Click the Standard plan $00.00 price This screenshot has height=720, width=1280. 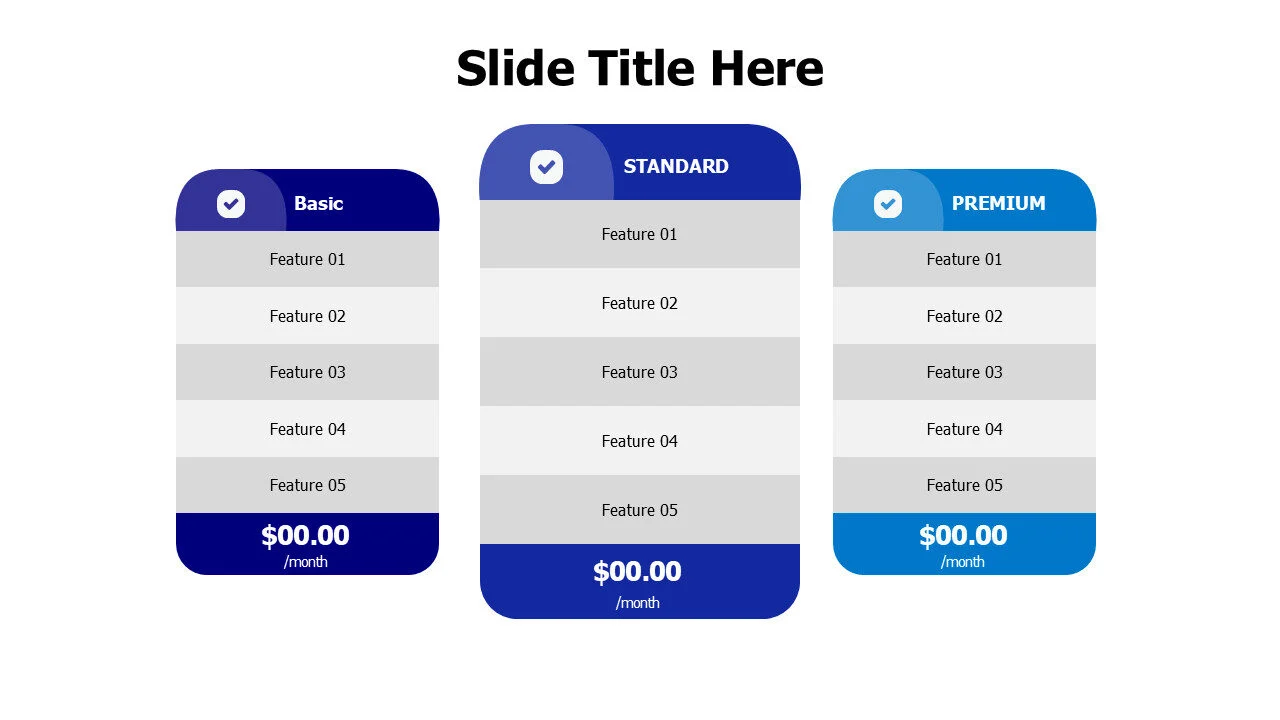tap(637, 572)
